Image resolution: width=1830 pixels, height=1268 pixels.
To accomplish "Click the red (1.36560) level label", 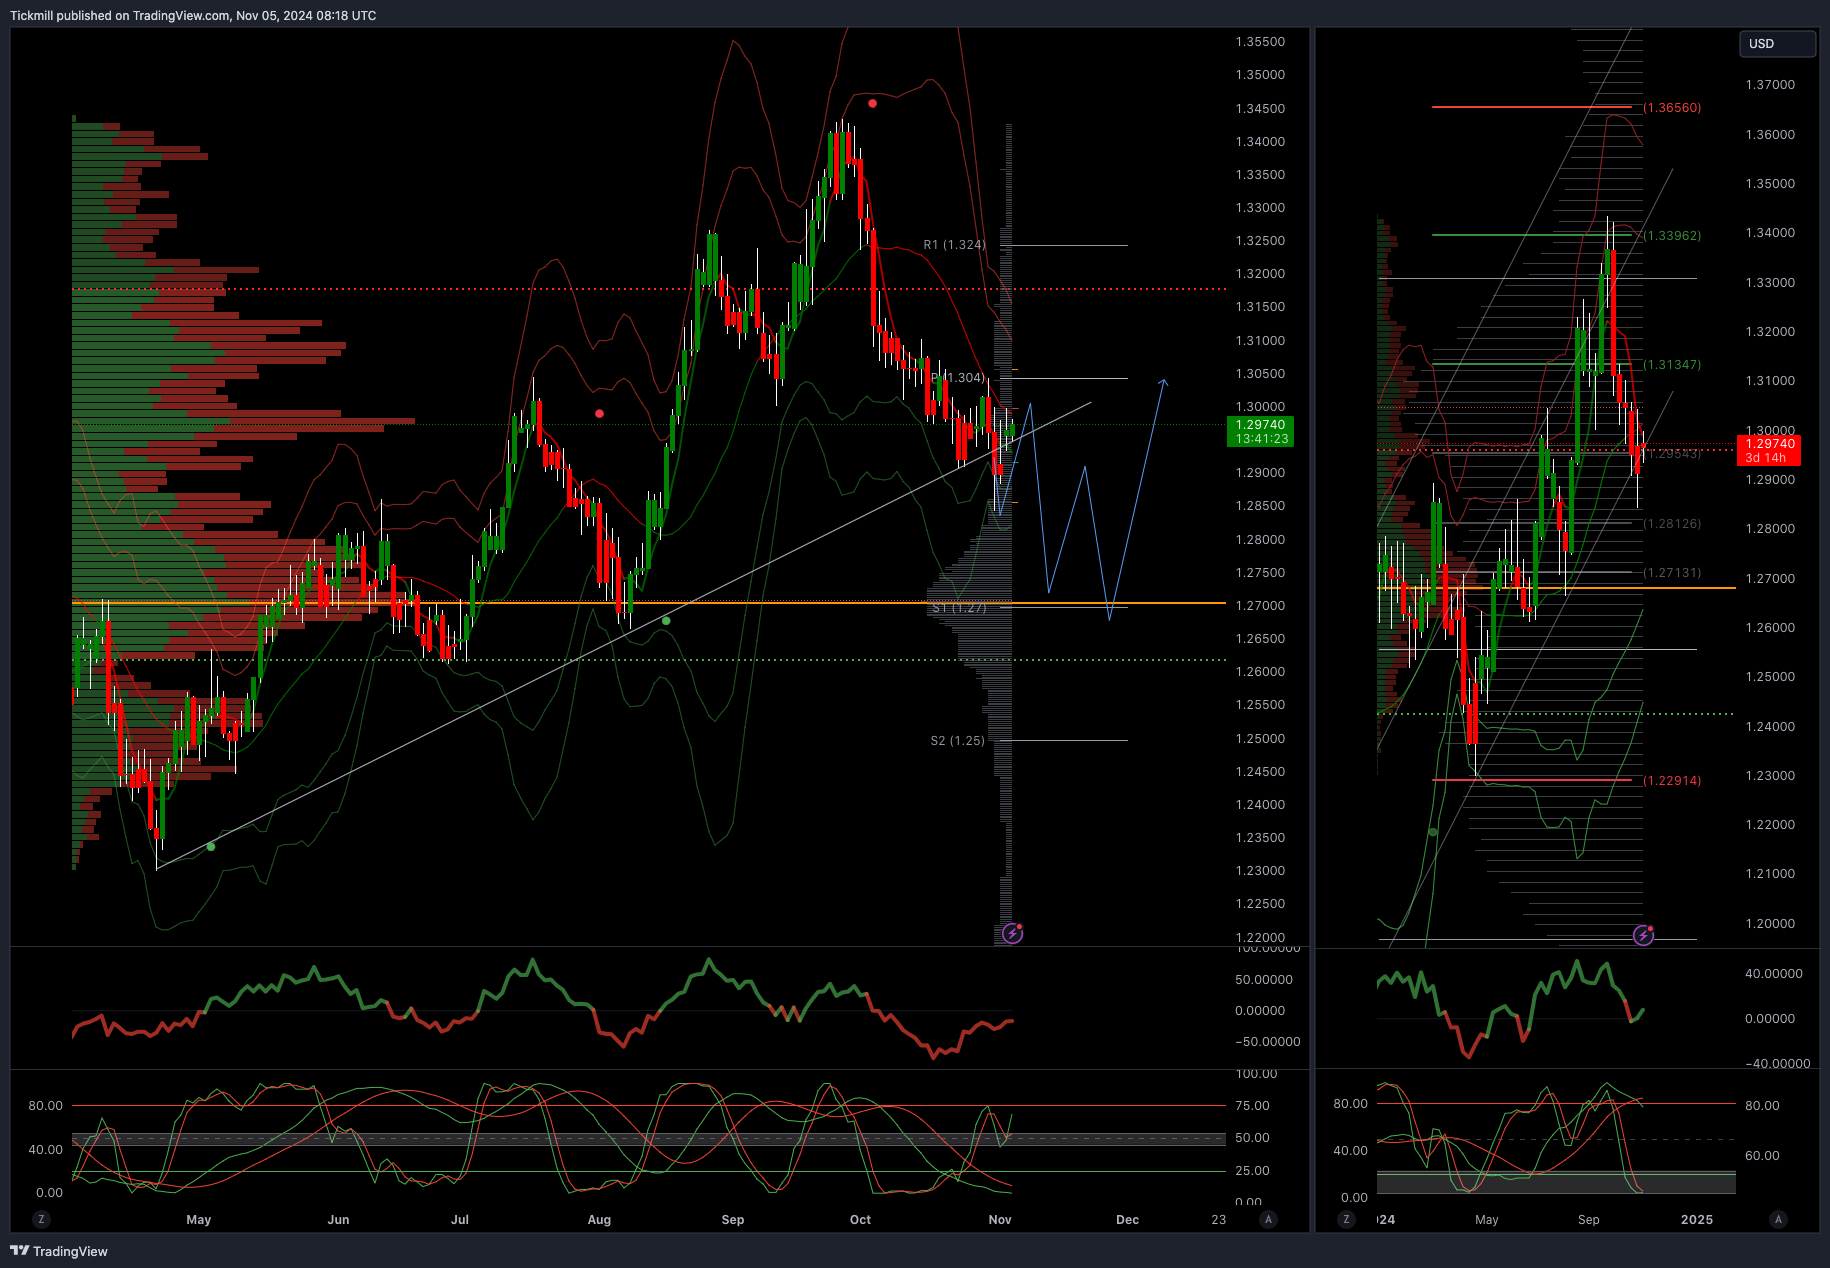I will pos(1672,108).
